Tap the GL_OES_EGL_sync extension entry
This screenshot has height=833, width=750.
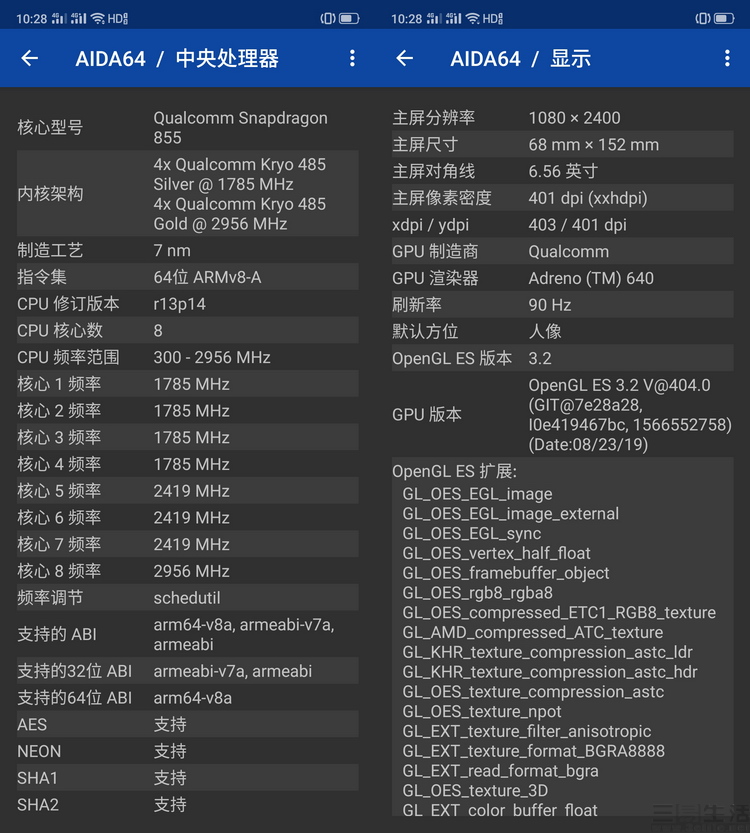[x=472, y=533]
